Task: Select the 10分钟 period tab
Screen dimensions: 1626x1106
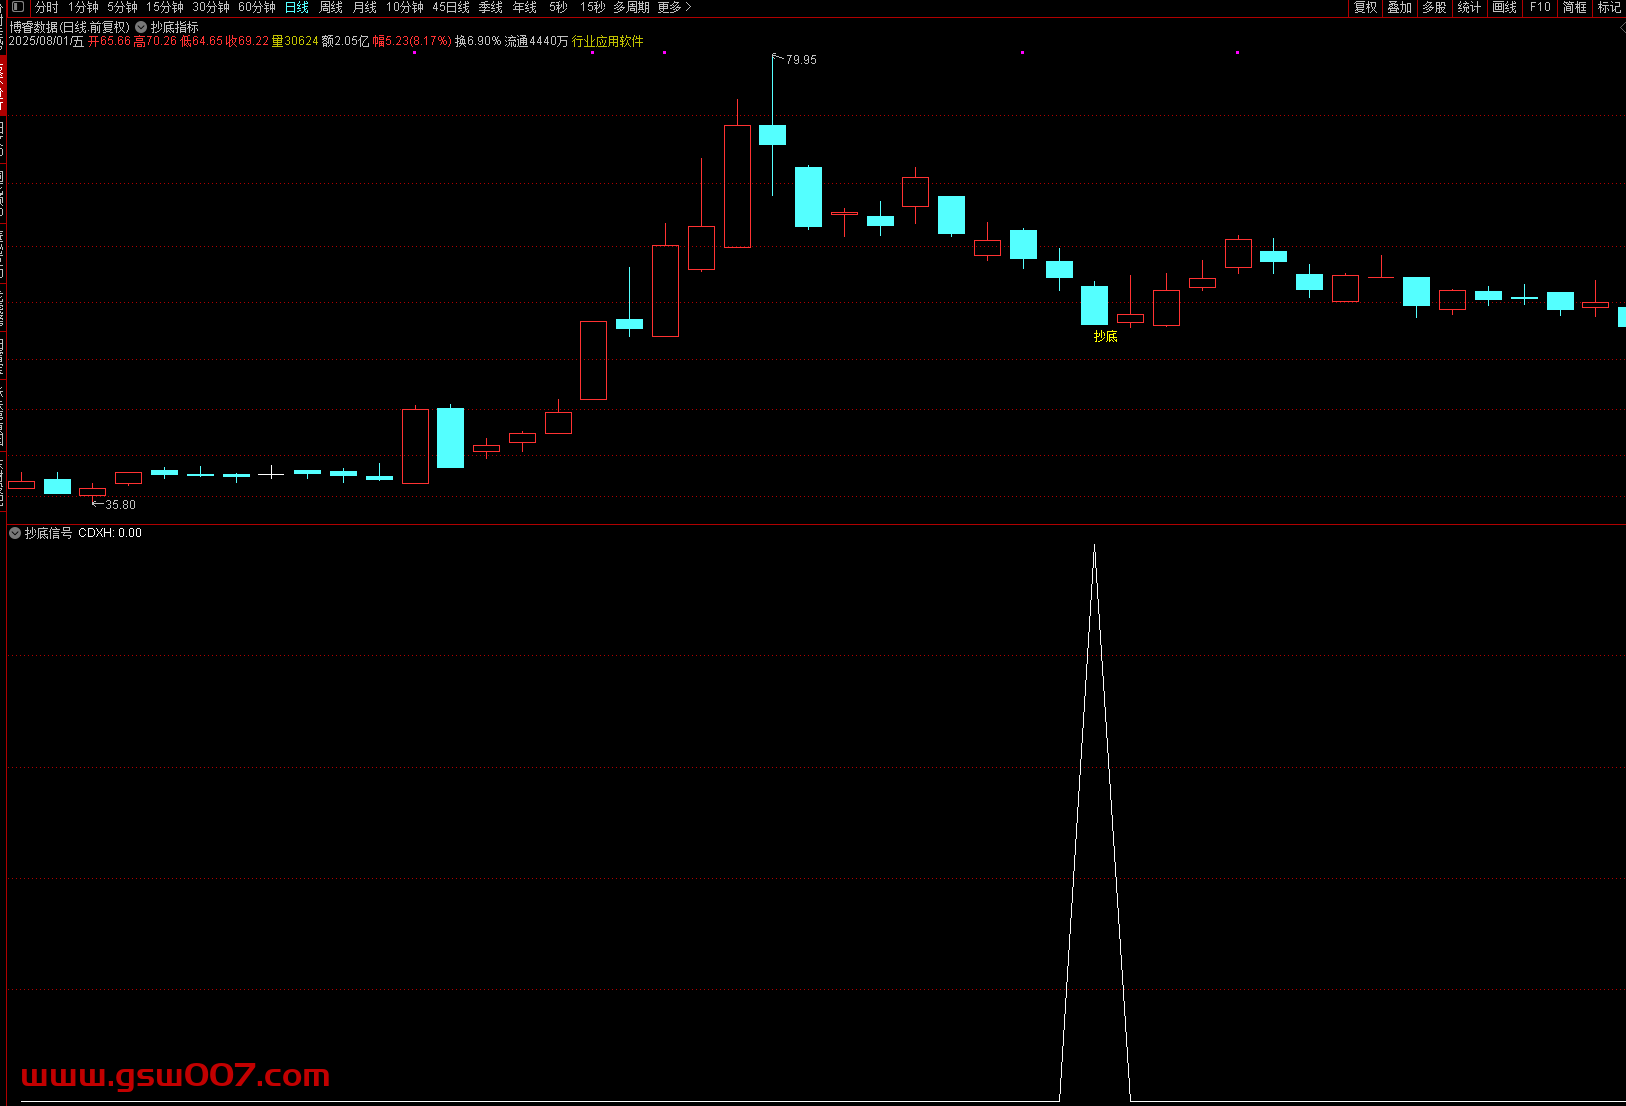Action: click(405, 7)
